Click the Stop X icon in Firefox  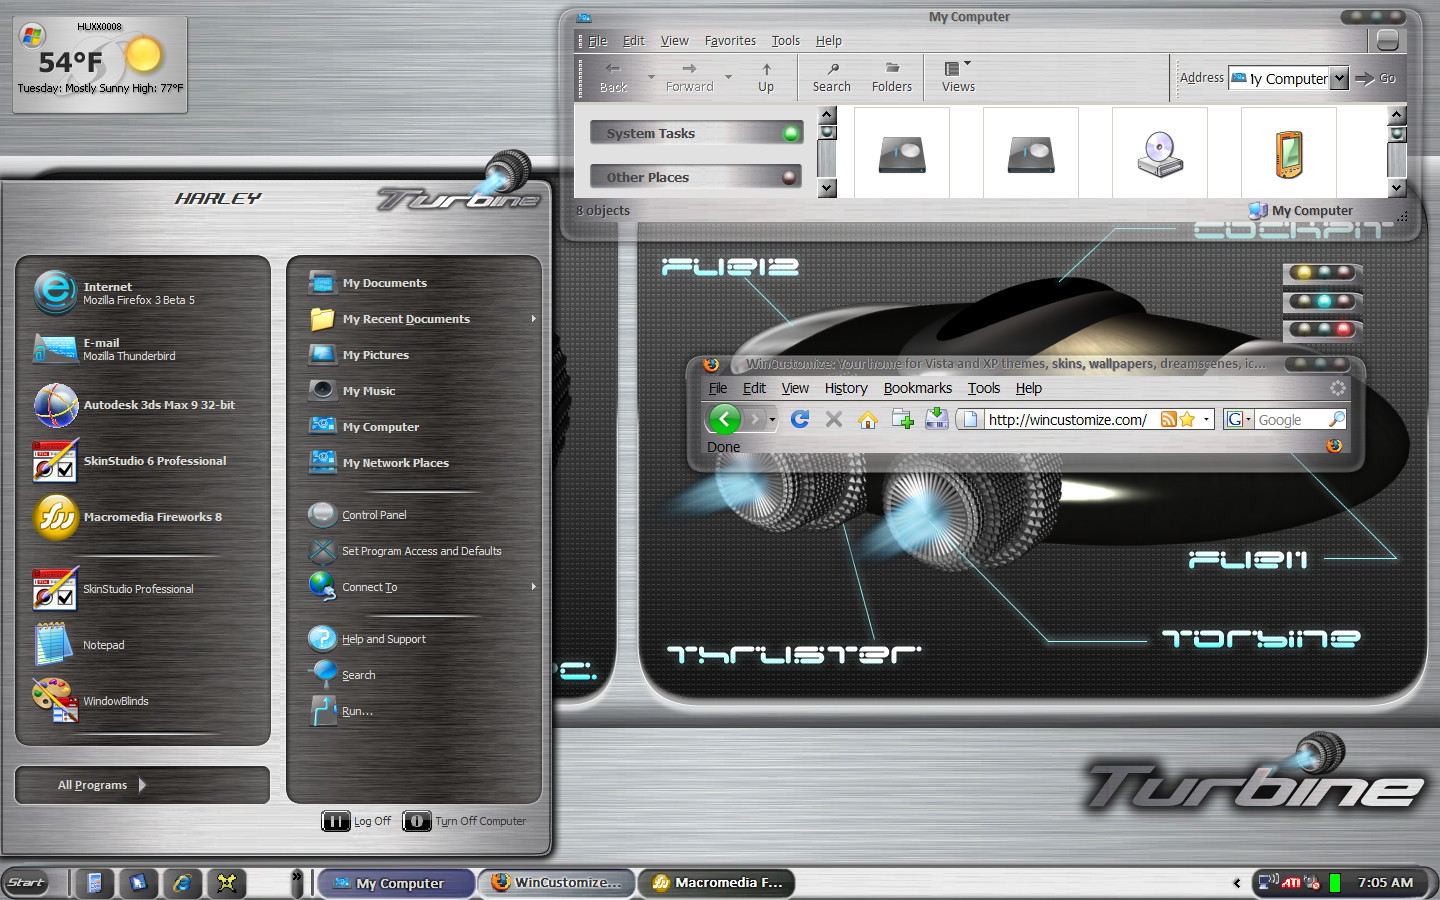tap(833, 419)
